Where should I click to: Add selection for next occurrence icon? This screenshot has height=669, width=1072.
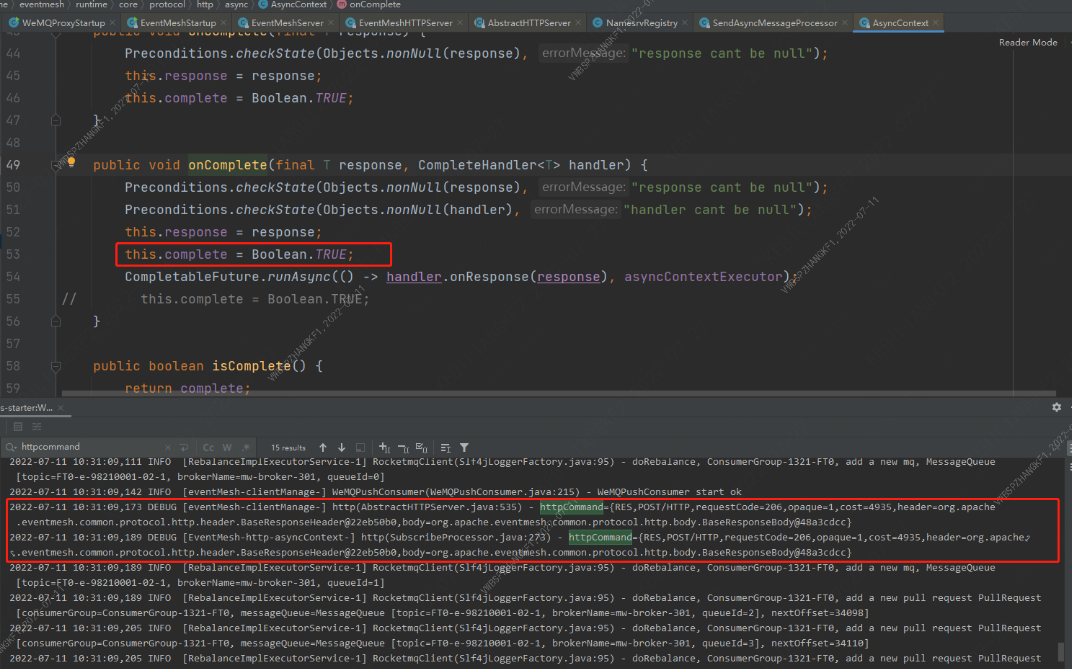tap(384, 448)
